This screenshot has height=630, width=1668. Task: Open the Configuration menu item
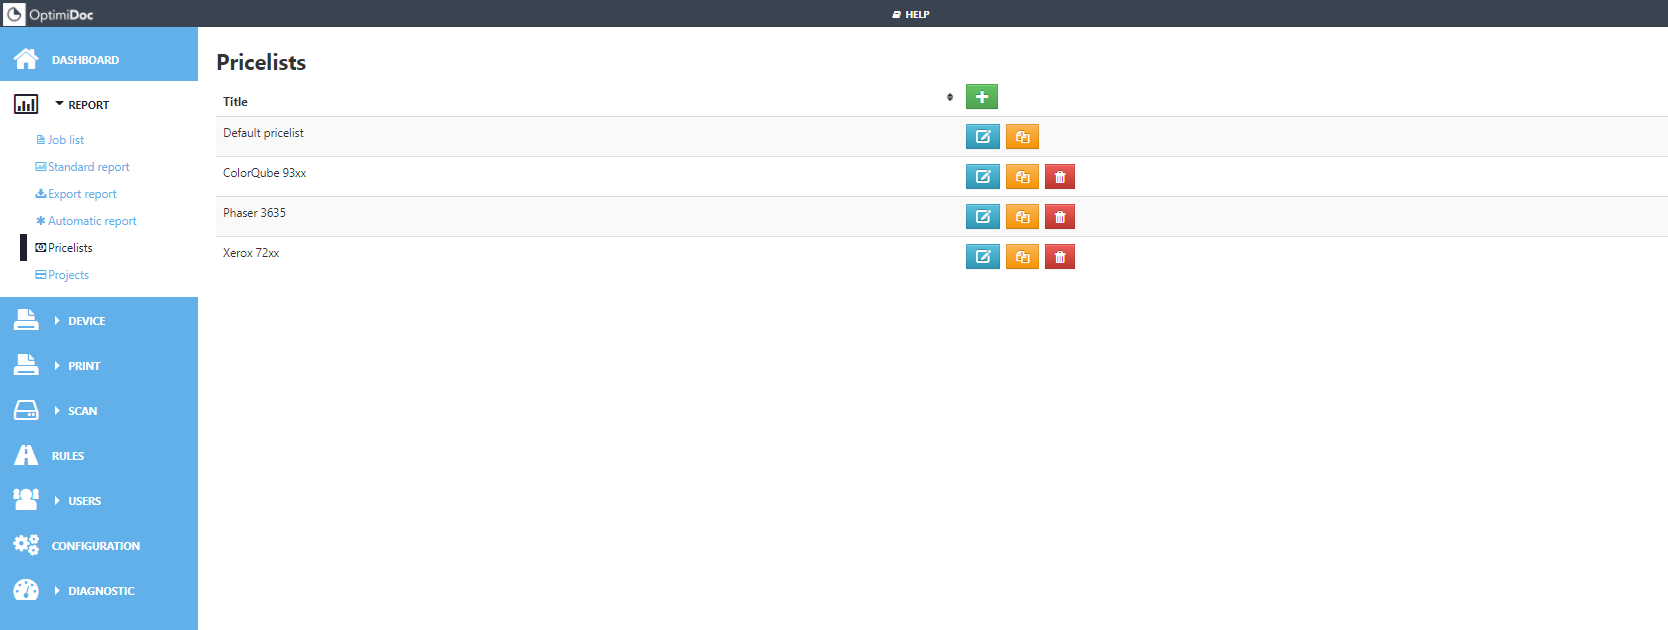click(95, 546)
